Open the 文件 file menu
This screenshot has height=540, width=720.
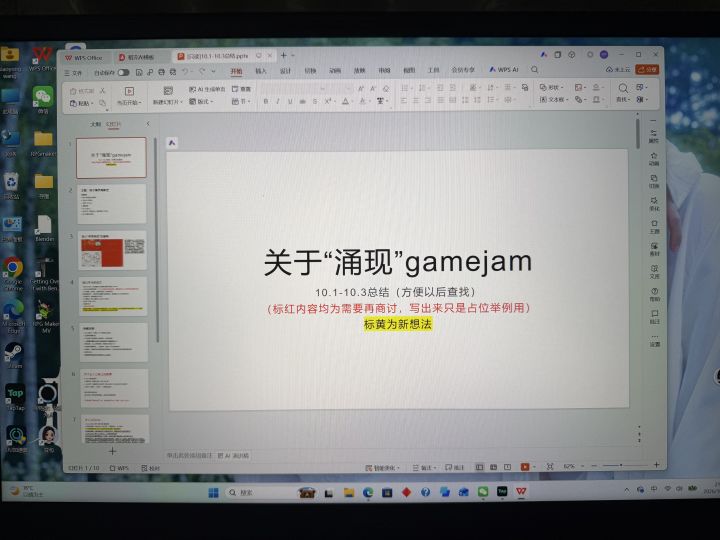(73, 73)
